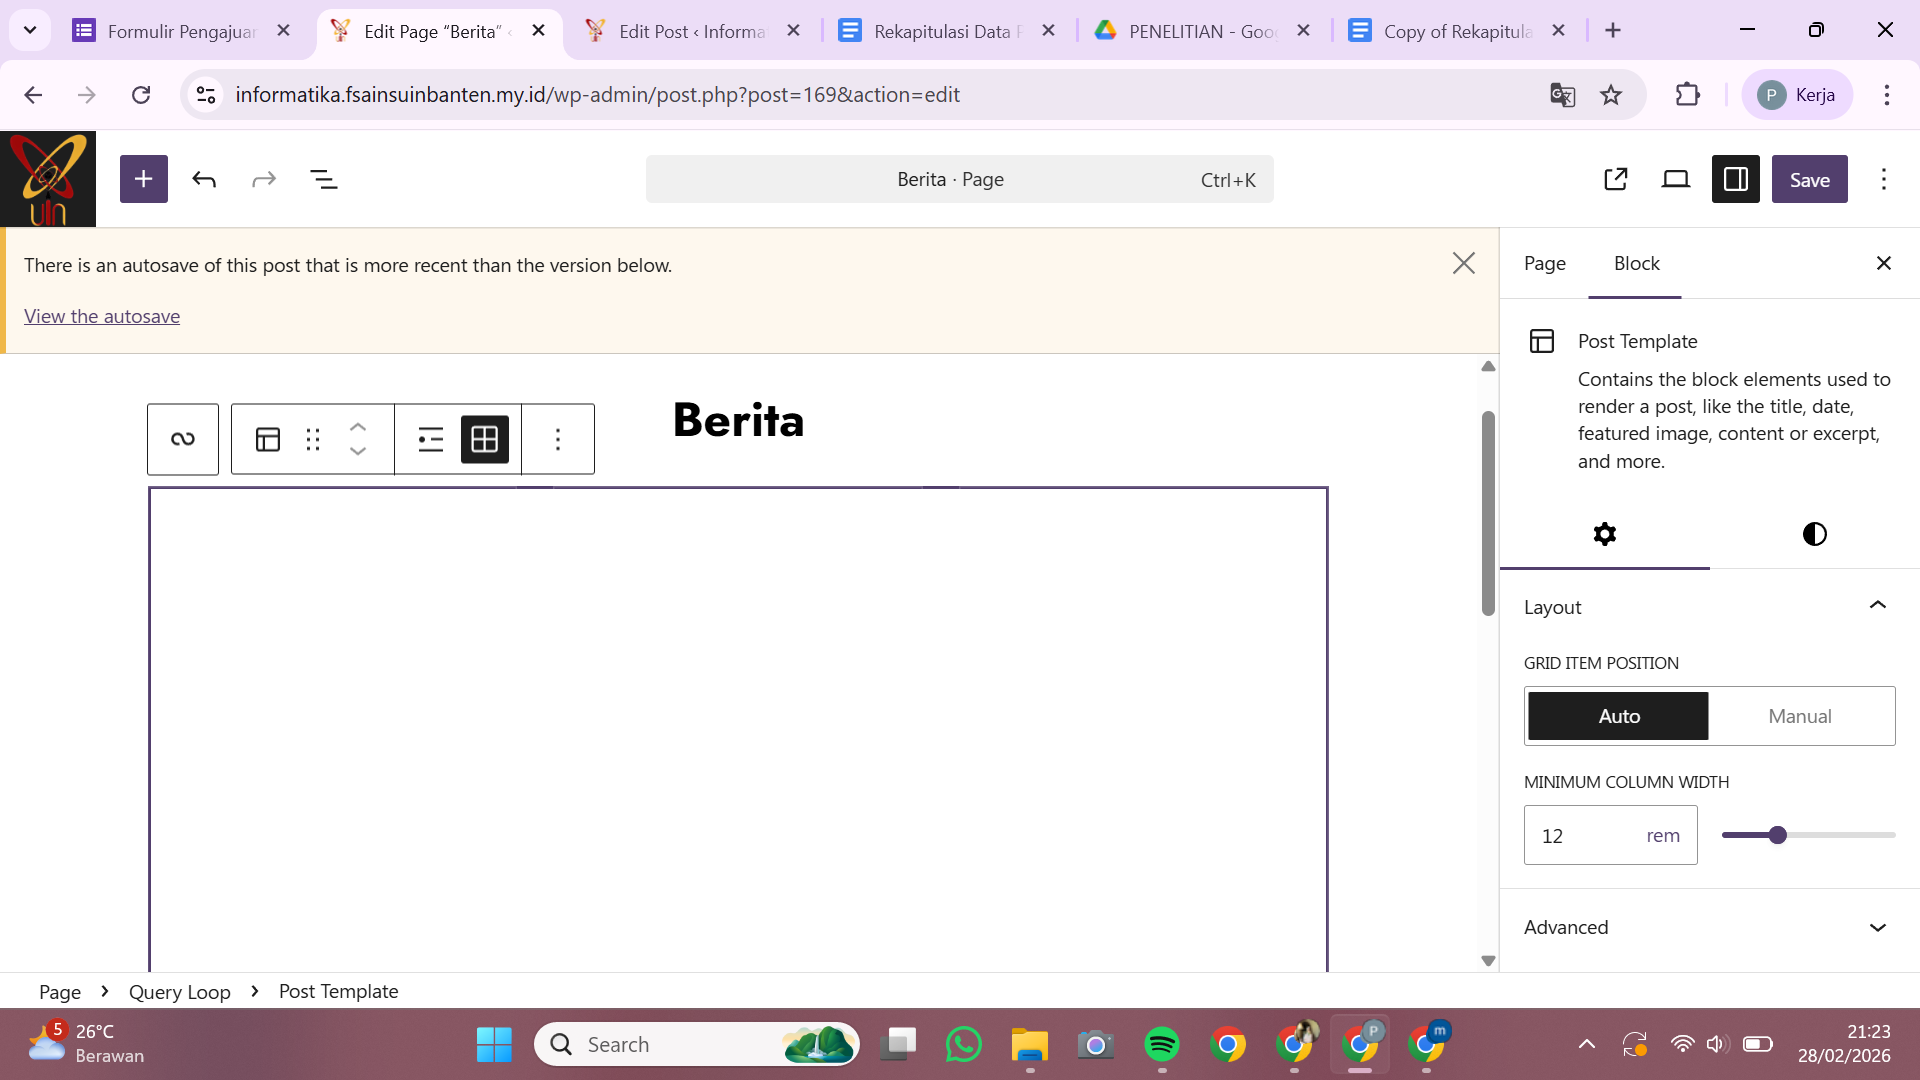Open the Windows Start menu
Viewport: 1920px width, 1080px height.
(494, 1044)
